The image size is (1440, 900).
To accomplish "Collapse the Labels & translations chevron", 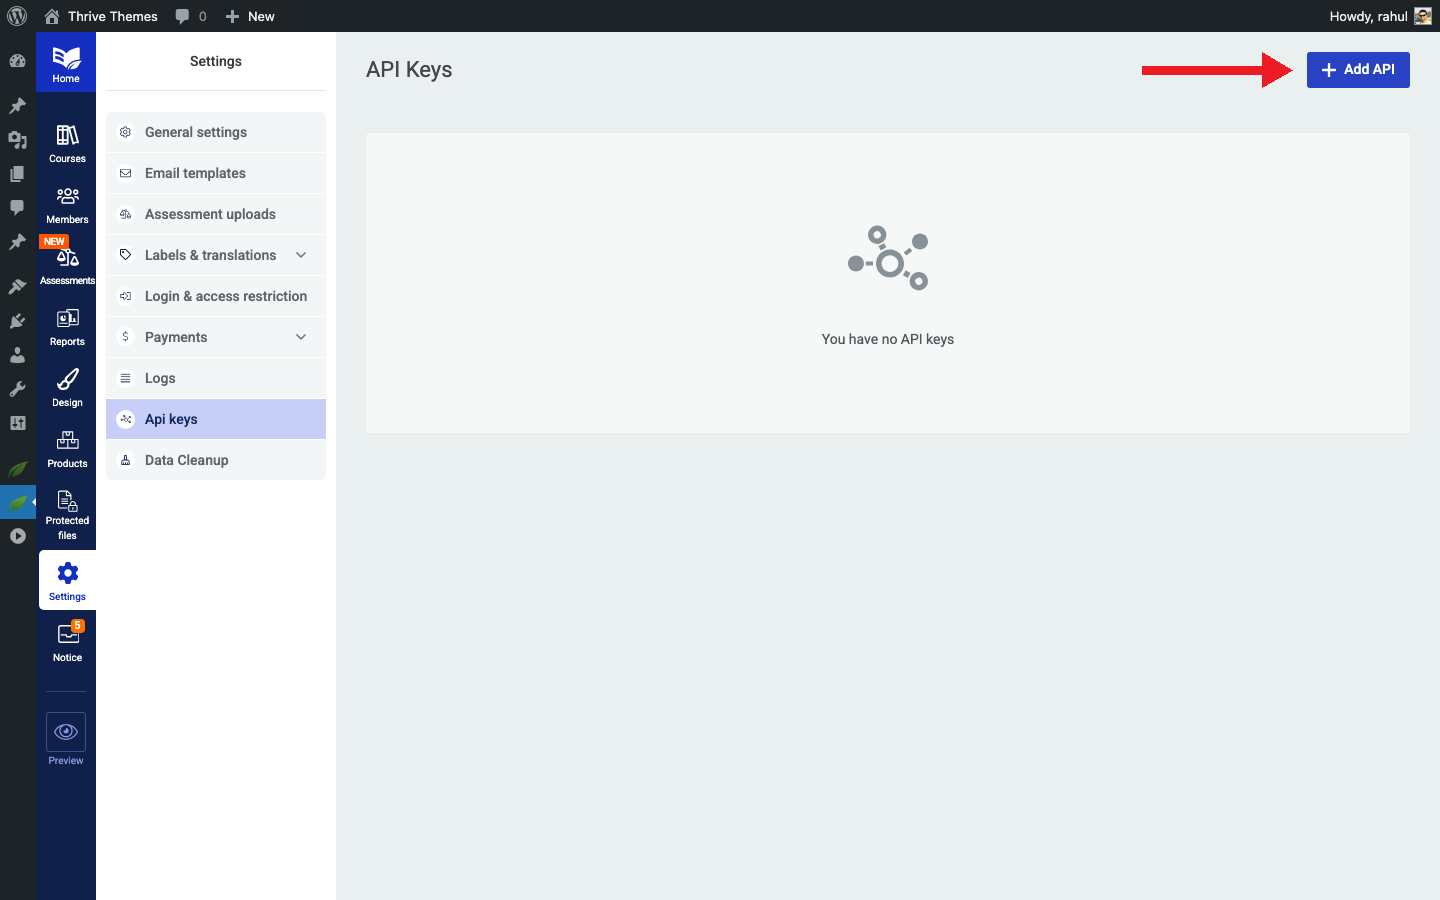I will pos(301,255).
